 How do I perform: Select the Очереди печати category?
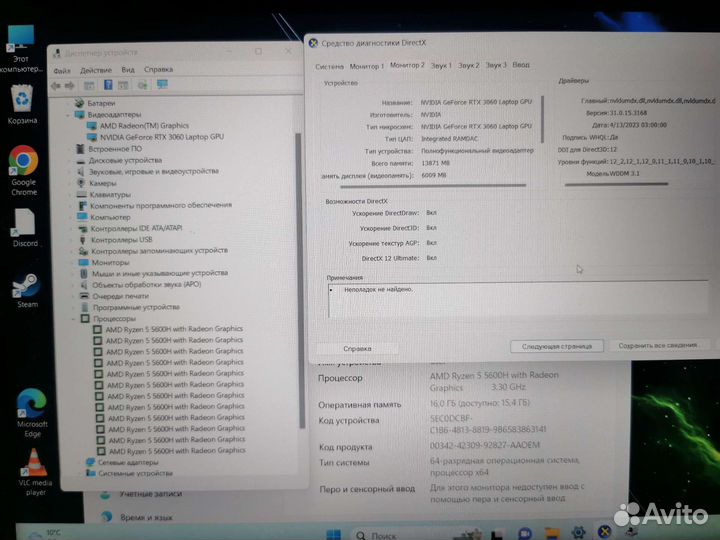[120, 296]
